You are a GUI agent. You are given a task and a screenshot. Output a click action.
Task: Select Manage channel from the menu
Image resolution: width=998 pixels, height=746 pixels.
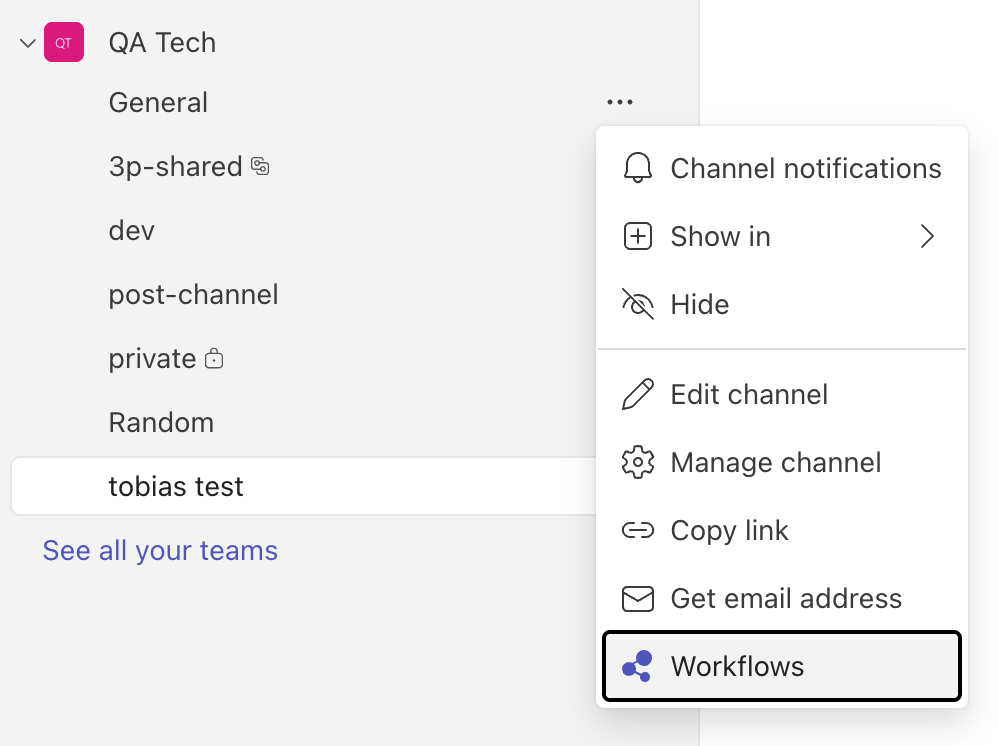(776, 462)
